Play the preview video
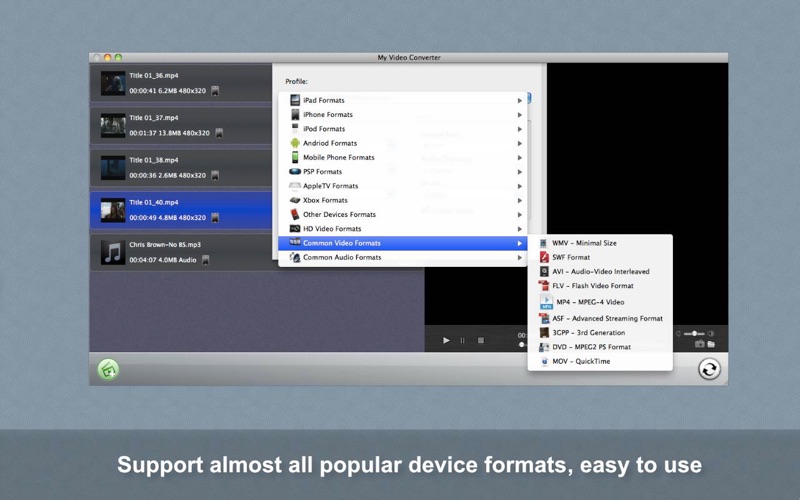The height and width of the screenshot is (500, 800). pyautogui.click(x=446, y=340)
